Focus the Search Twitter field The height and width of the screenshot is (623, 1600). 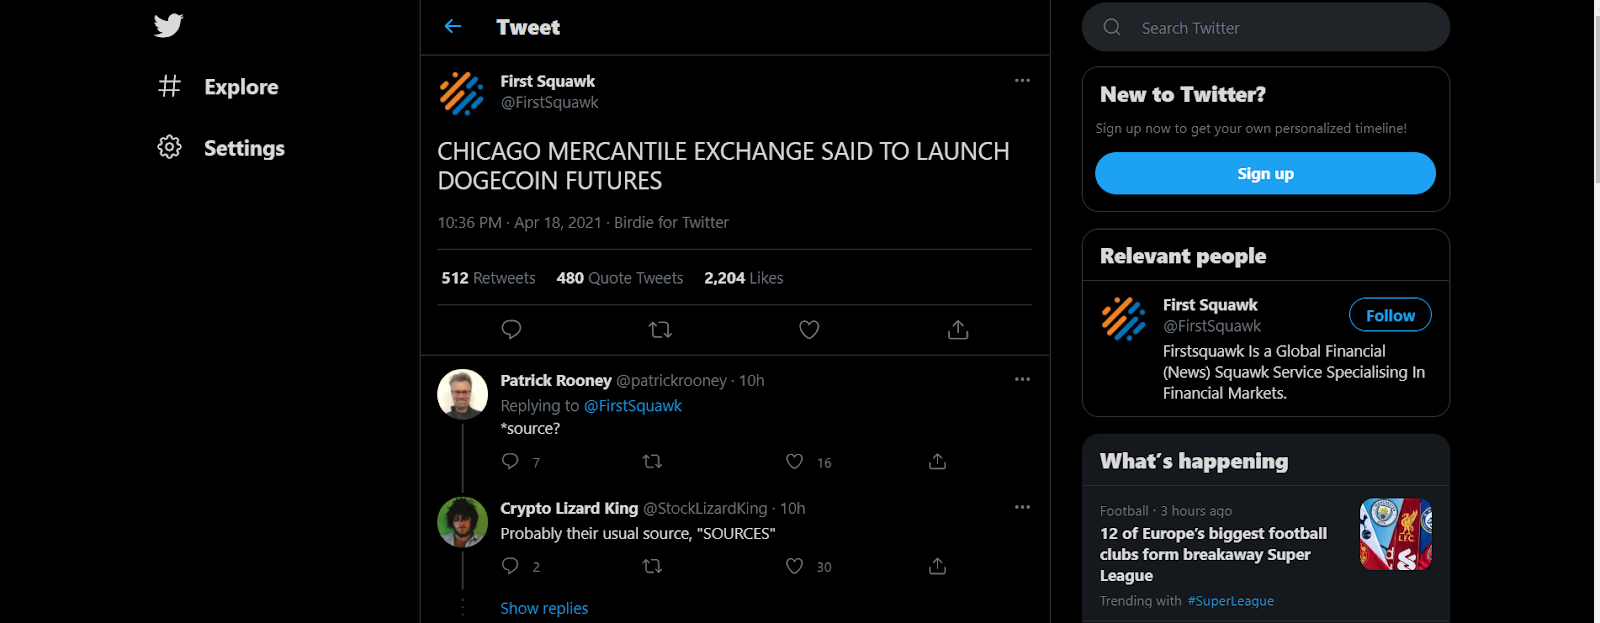pyautogui.click(x=1266, y=27)
